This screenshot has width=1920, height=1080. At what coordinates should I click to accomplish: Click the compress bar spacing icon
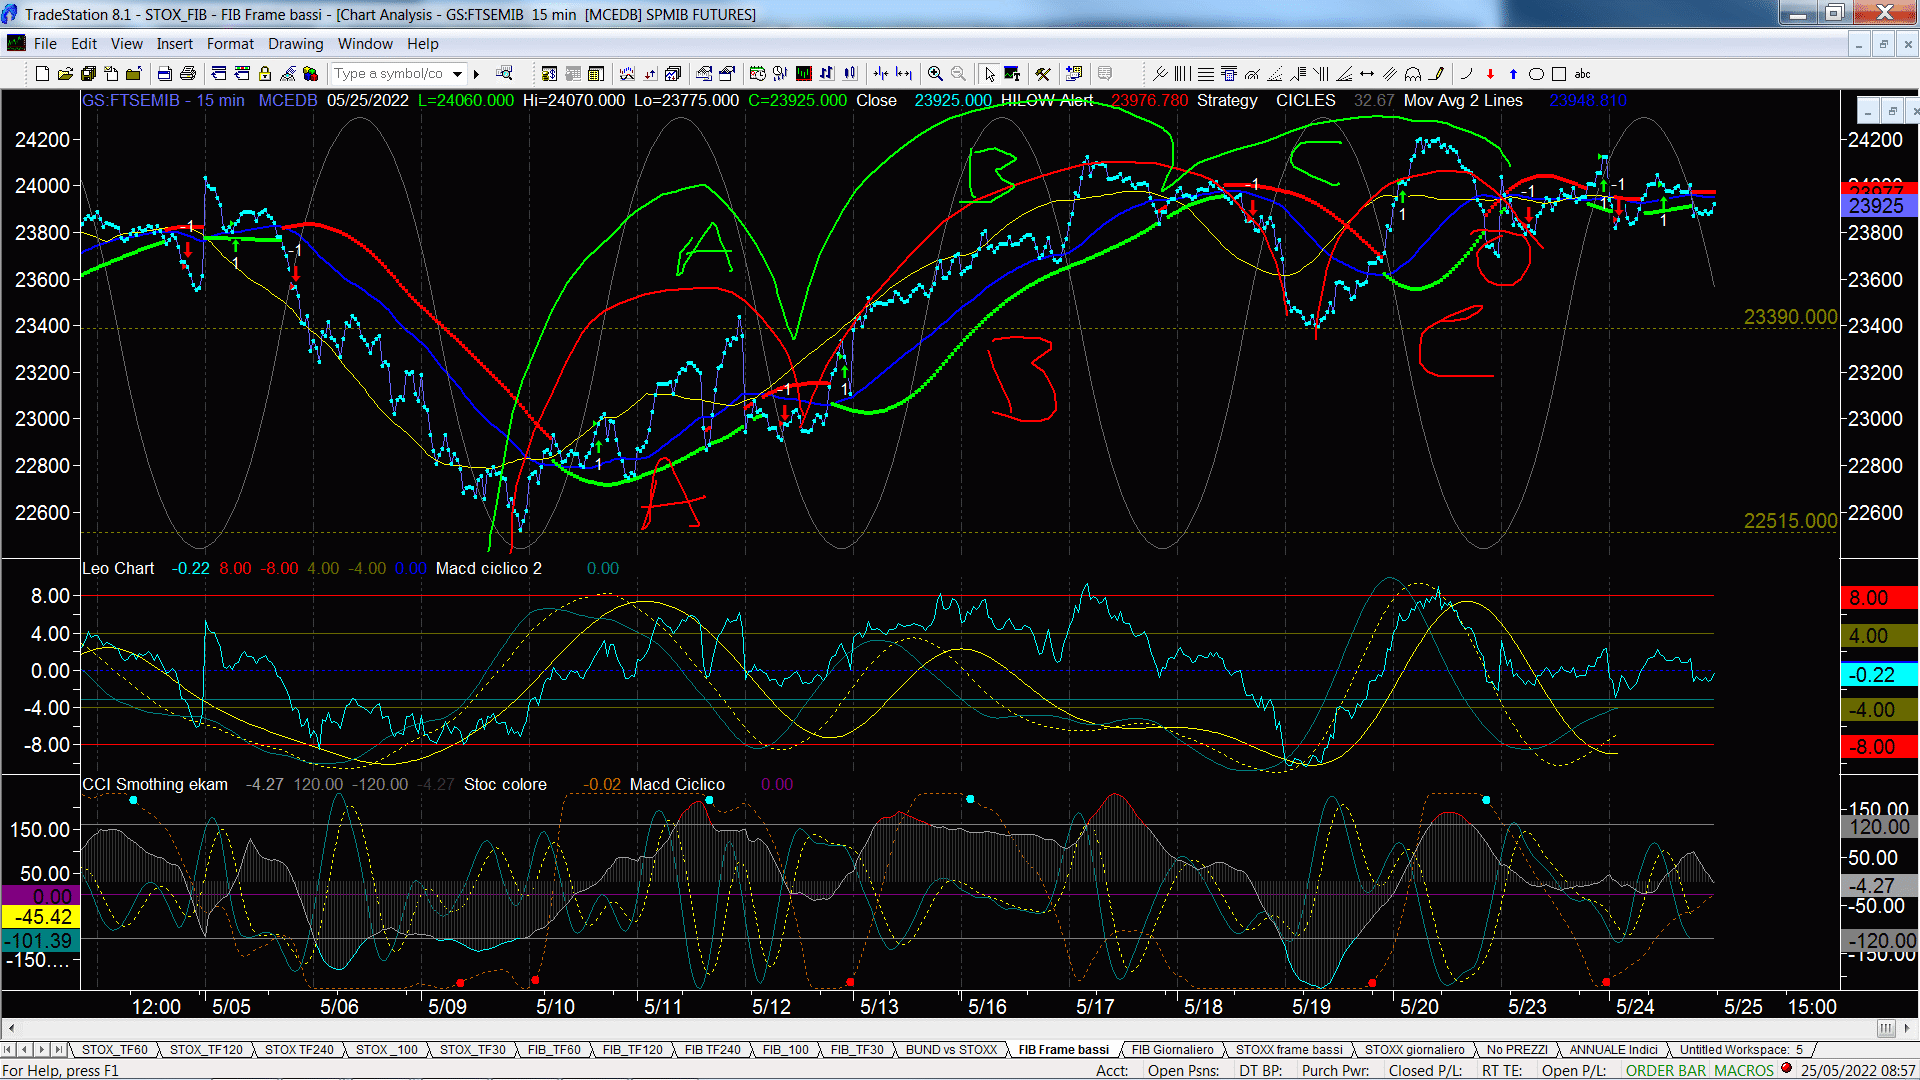tap(880, 74)
